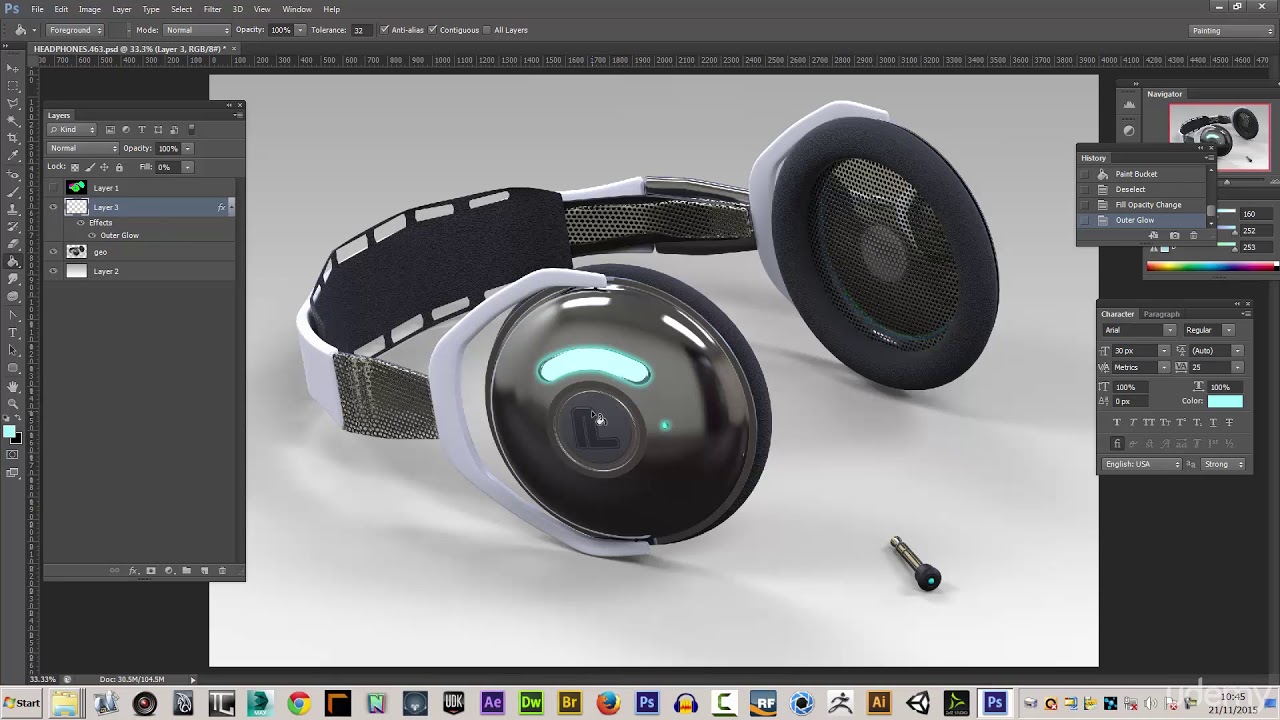Select Fill Opacity Change history state
The image size is (1280, 720).
(x=1148, y=205)
